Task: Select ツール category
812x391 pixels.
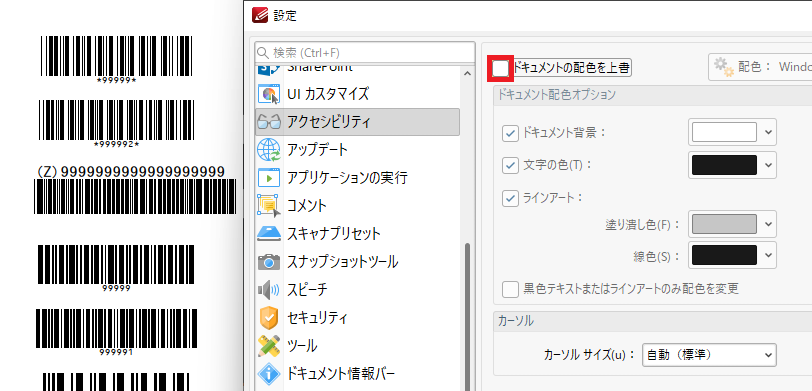Action: pyautogui.click(x=357, y=345)
